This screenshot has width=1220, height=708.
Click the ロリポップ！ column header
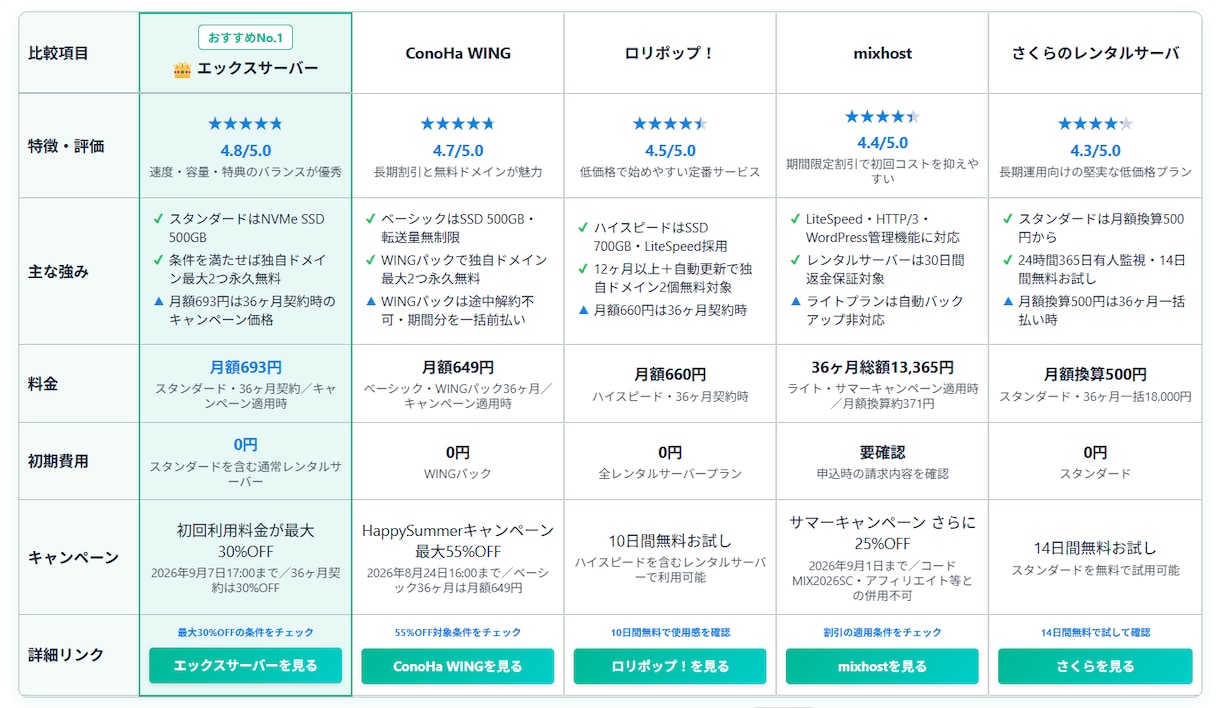(x=669, y=53)
